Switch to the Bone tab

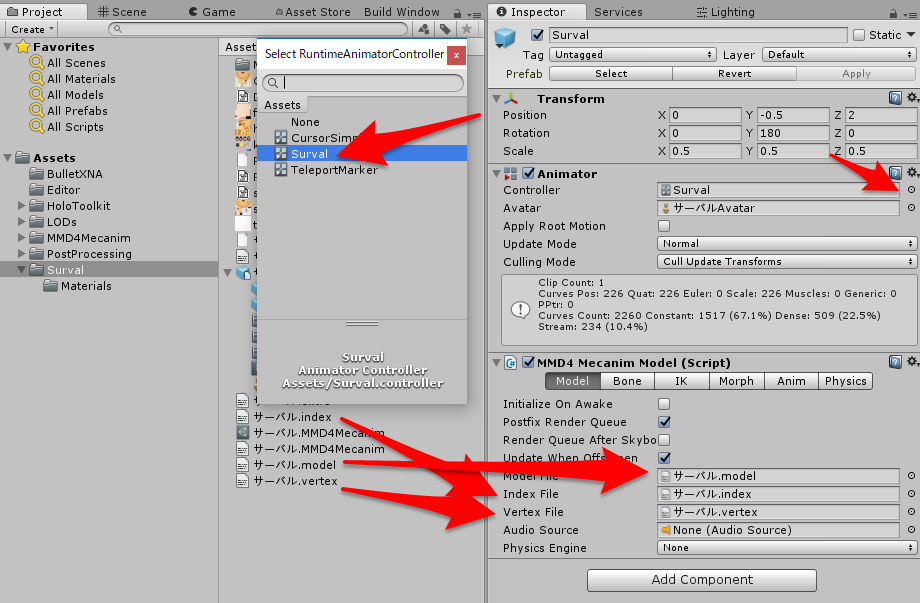coord(627,381)
